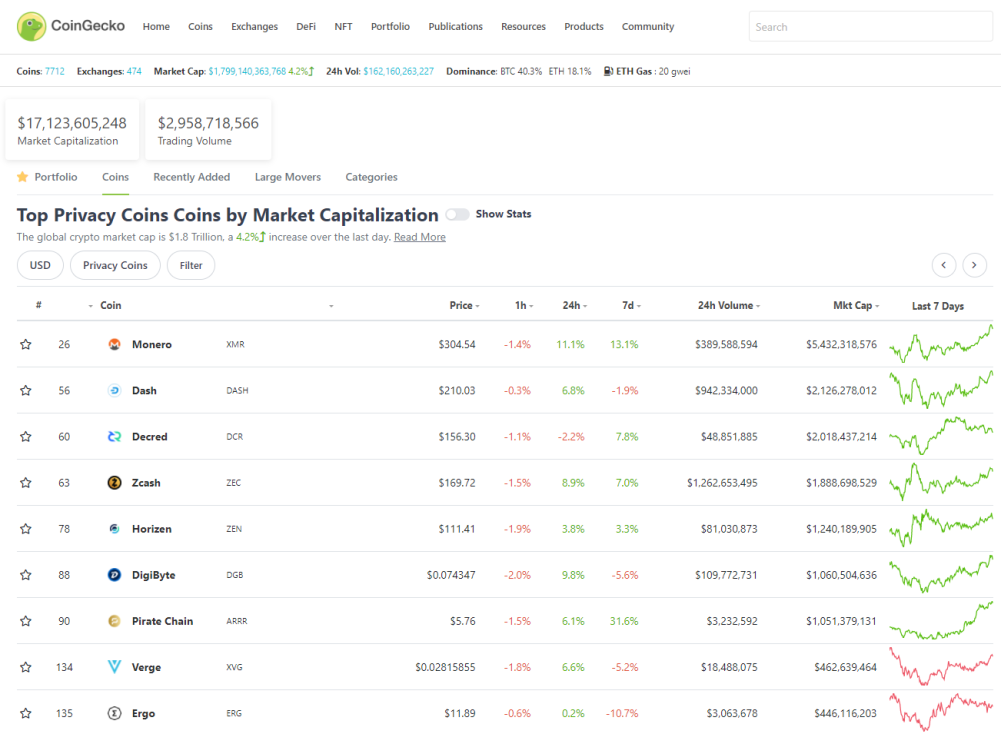Favorite Monero with its star
Screen dimensions: 1001x734
26,344
